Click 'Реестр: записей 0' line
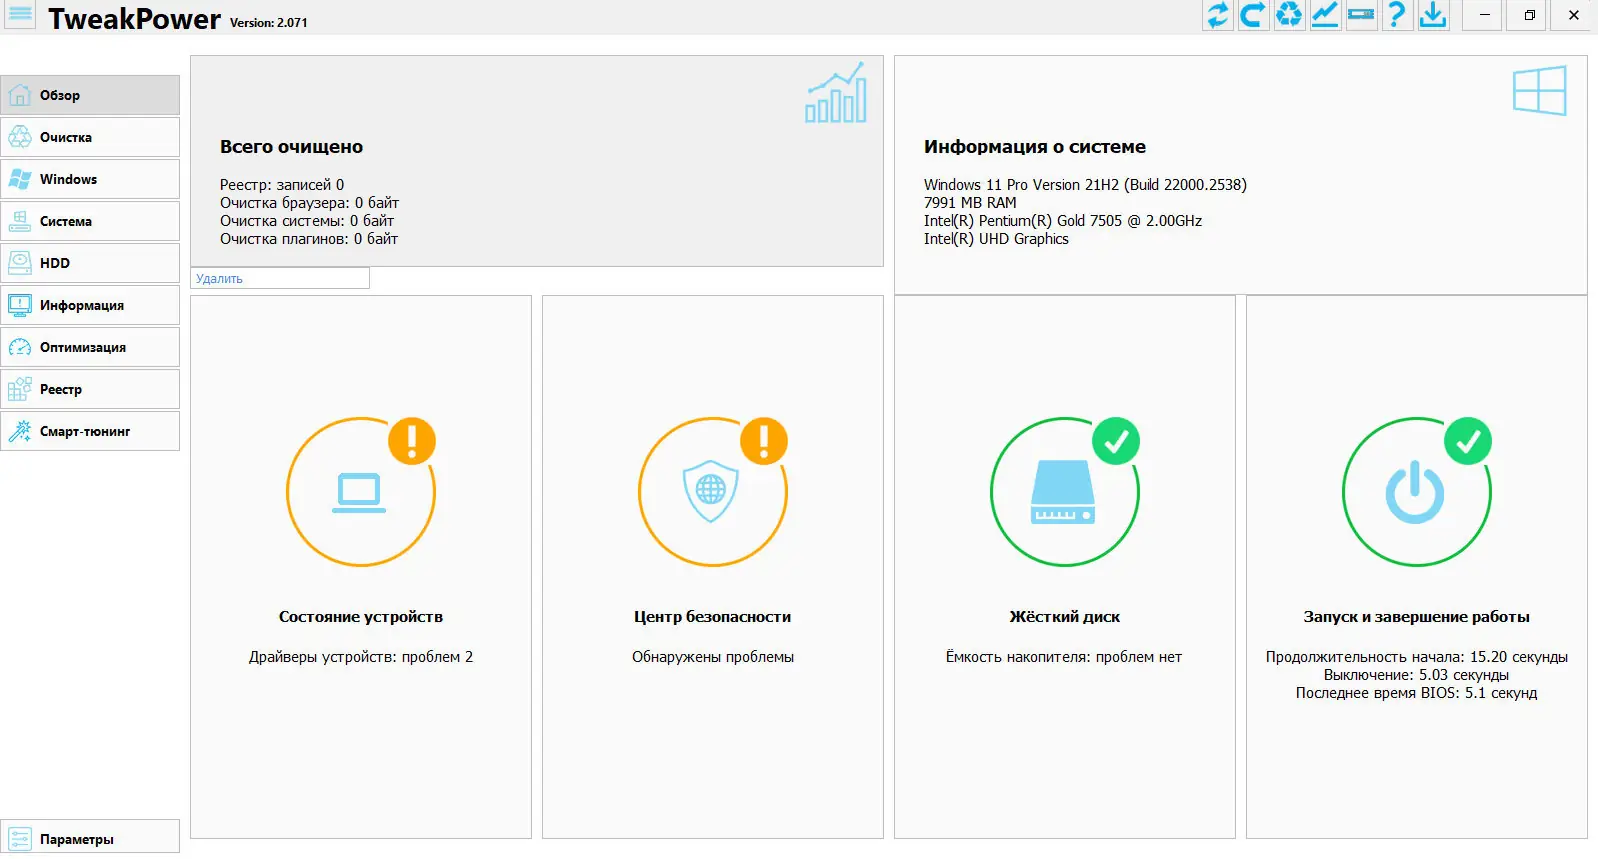 [282, 185]
